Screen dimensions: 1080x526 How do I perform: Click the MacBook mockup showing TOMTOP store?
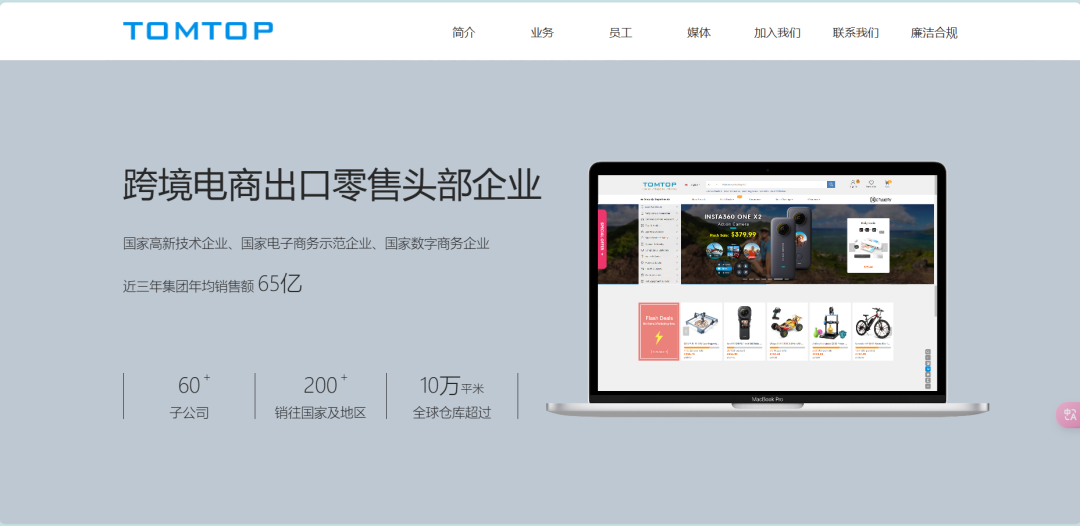click(767, 289)
